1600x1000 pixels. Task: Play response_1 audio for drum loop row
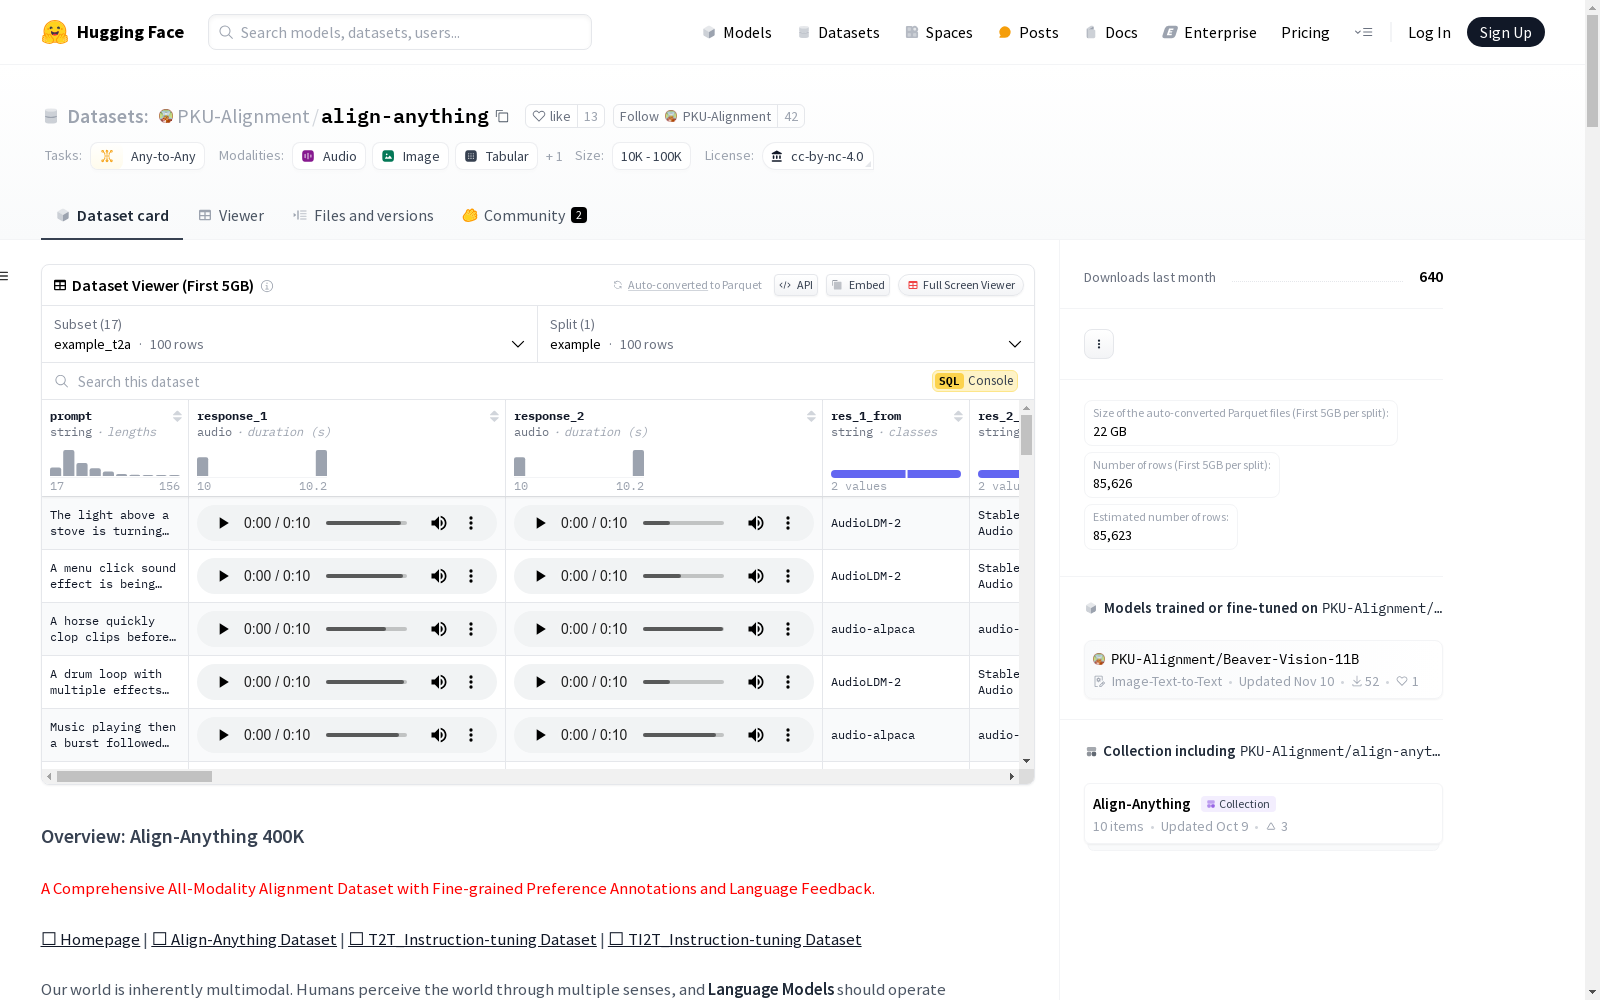point(223,682)
